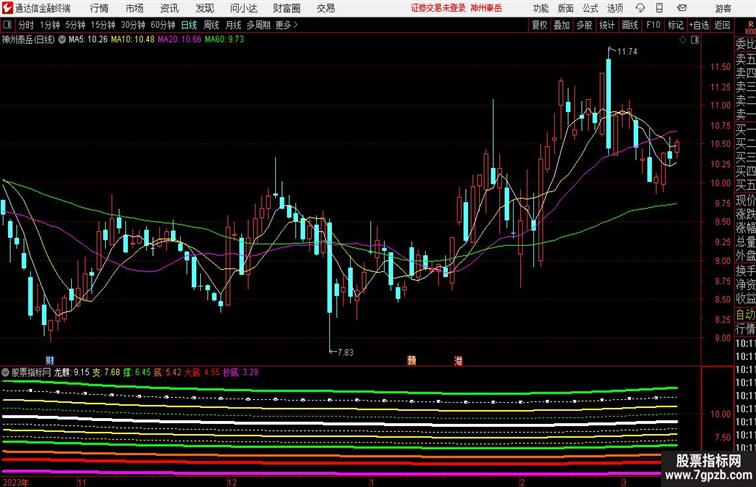Click the MA60: 9.73 value label

(224, 40)
